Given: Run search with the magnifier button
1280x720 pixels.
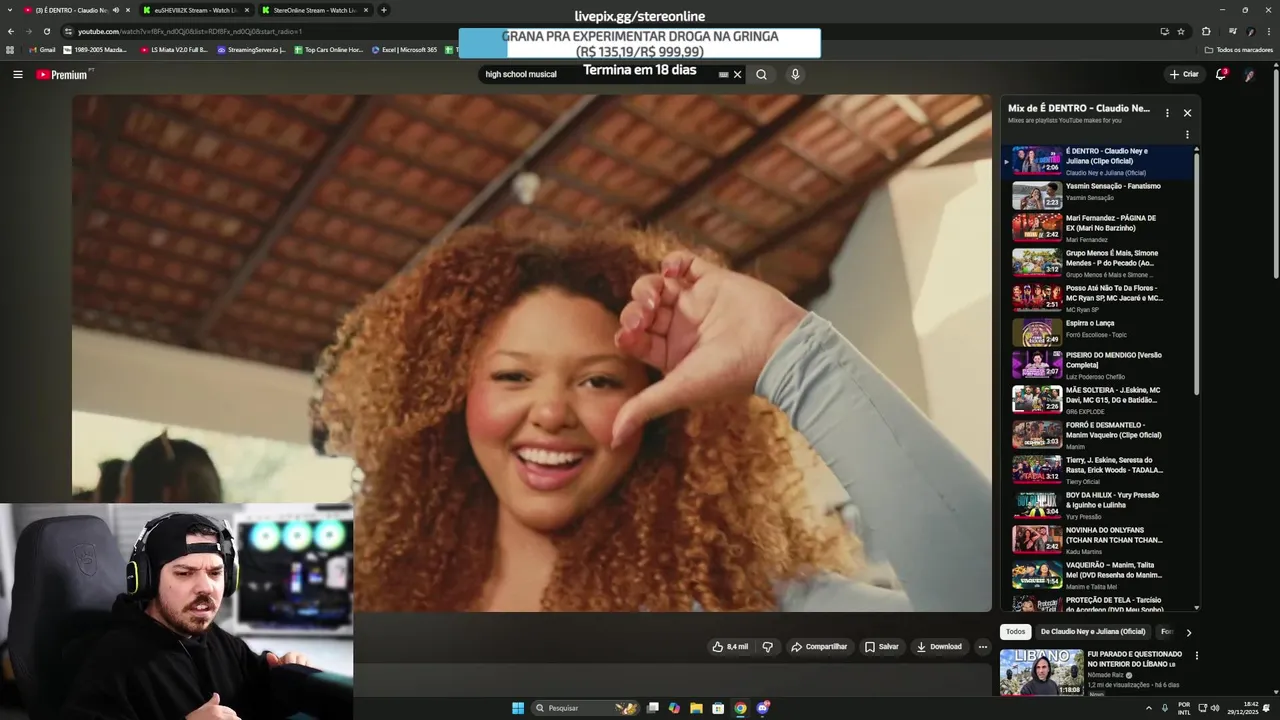Looking at the screenshot, I should (x=761, y=74).
